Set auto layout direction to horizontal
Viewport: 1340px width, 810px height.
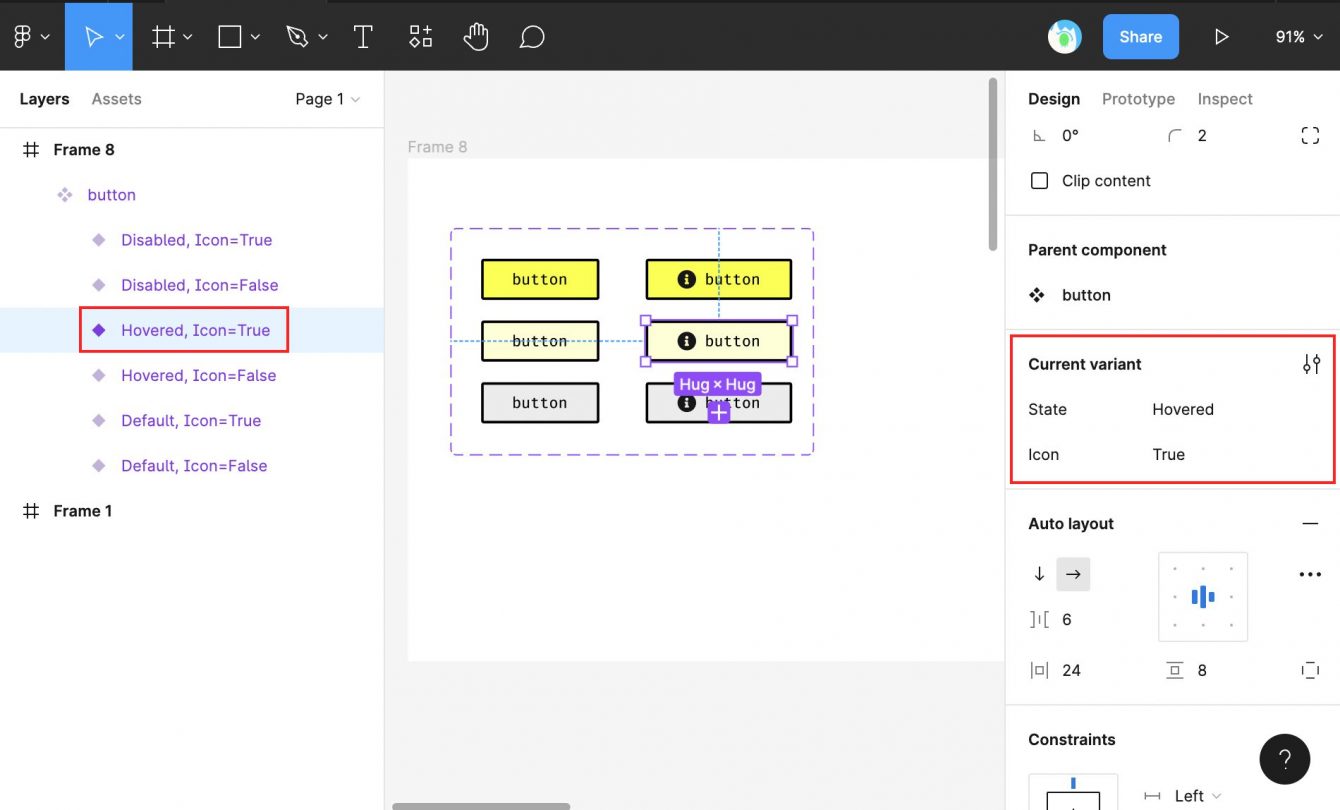pyautogui.click(x=1073, y=574)
